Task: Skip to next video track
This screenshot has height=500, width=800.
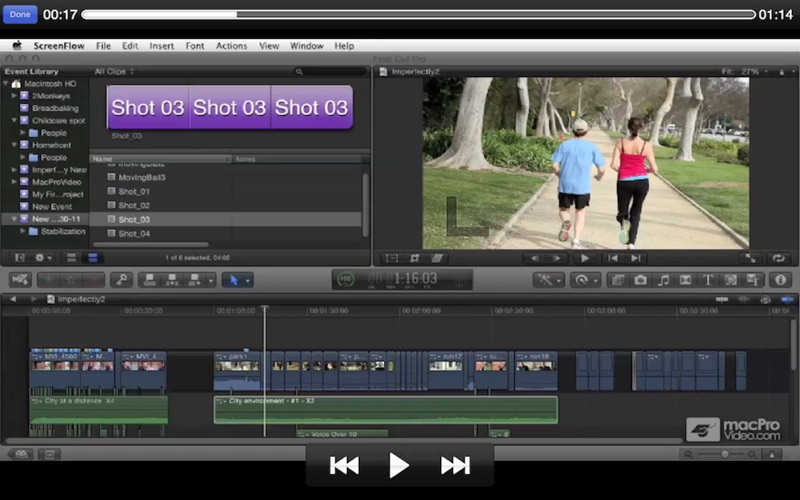Action: point(455,465)
